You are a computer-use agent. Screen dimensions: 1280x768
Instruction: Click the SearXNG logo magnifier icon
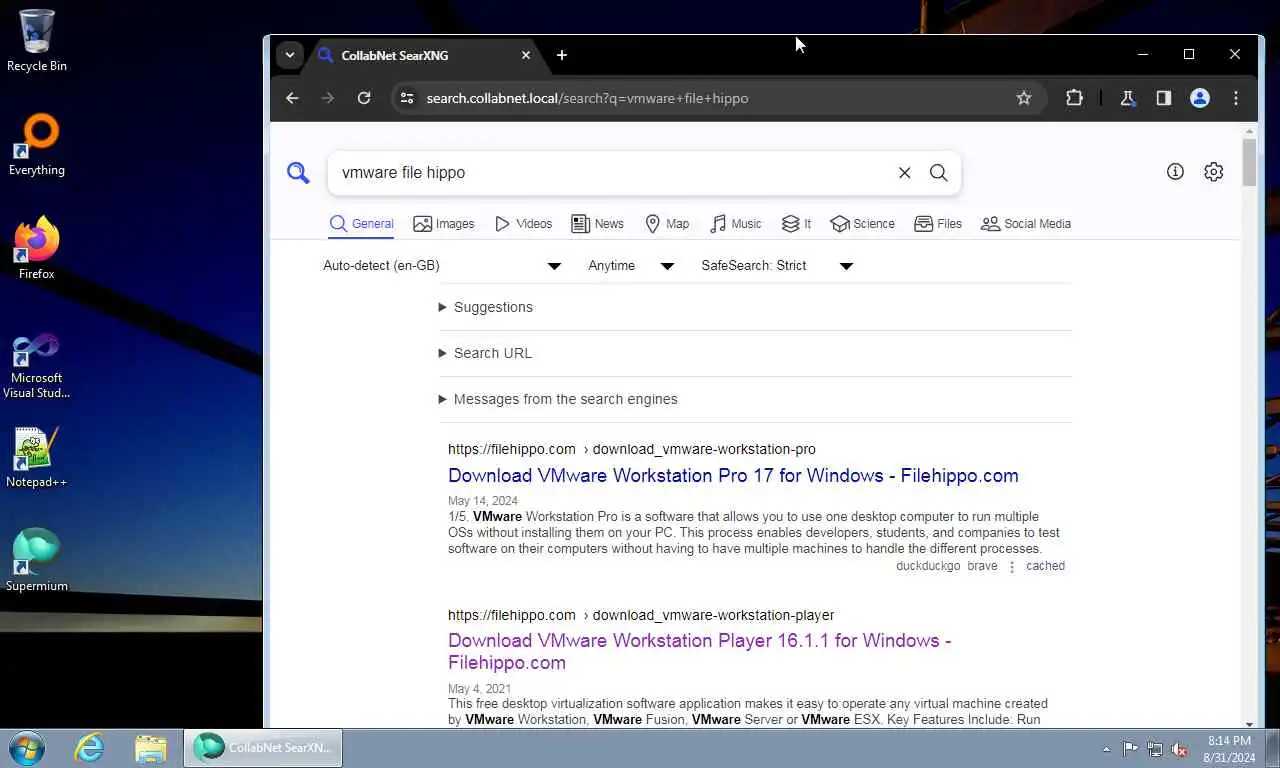[x=298, y=173]
